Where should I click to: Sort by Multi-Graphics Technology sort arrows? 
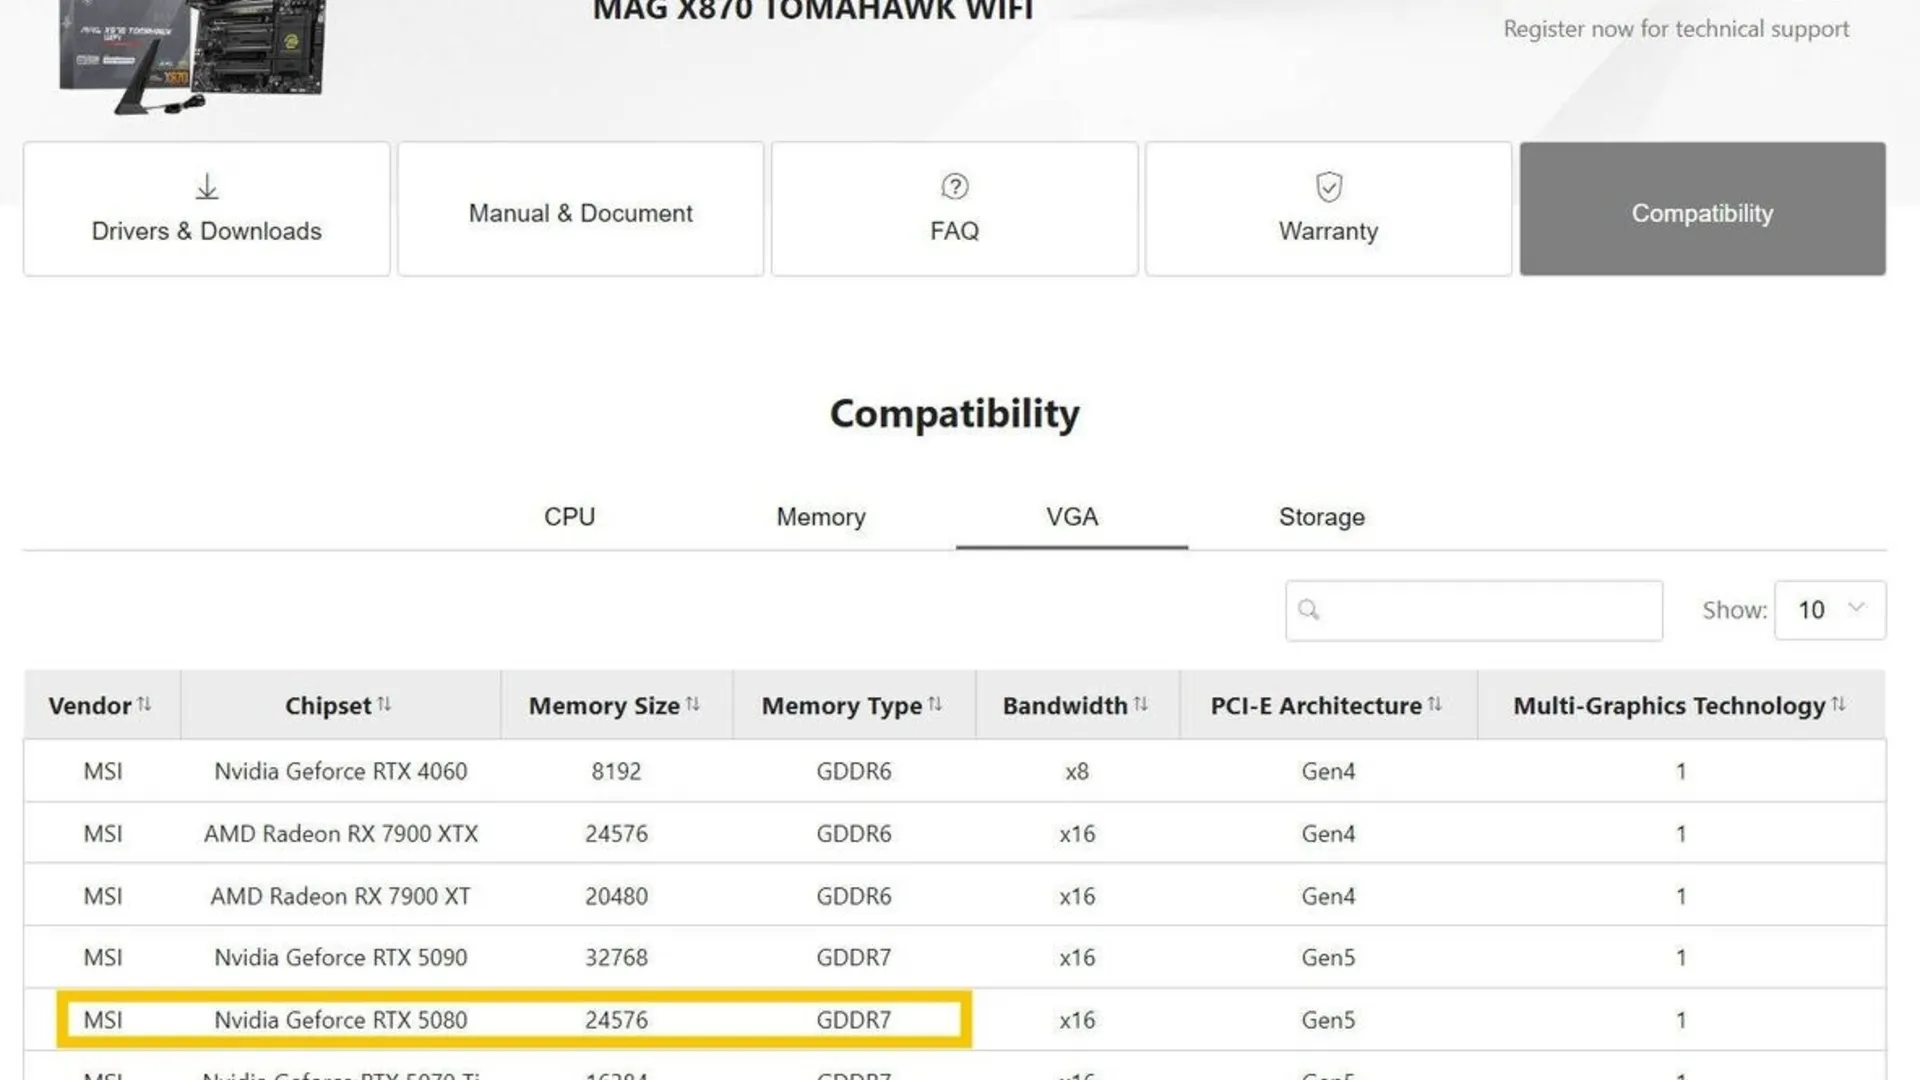point(1839,704)
